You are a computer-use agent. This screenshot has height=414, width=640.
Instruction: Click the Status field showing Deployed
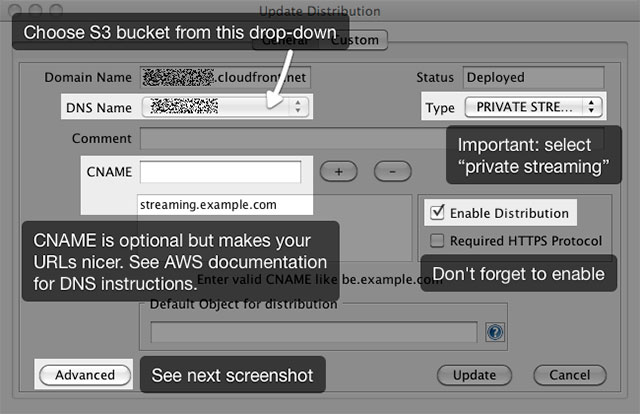tap(533, 77)
